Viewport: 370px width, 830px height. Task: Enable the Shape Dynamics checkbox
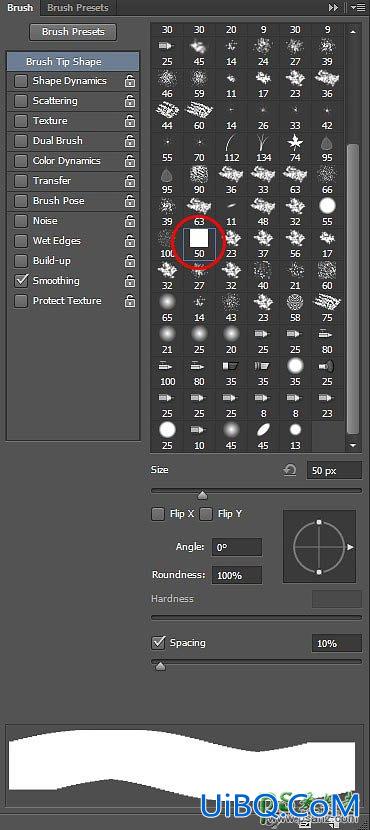21,81
